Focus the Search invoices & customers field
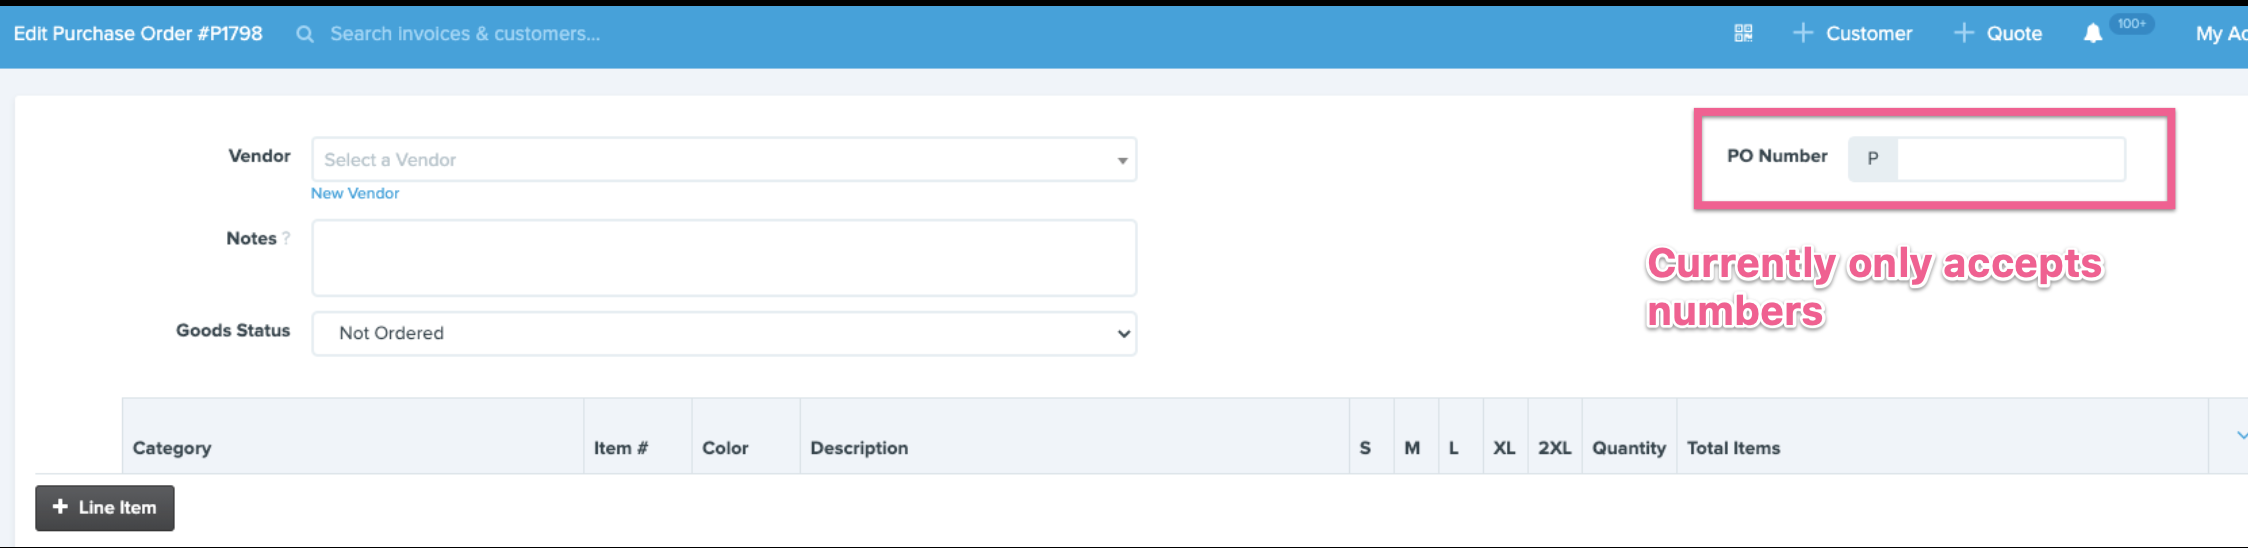The height and width of the screenshot is (548, 2248). tap(465, 34)
